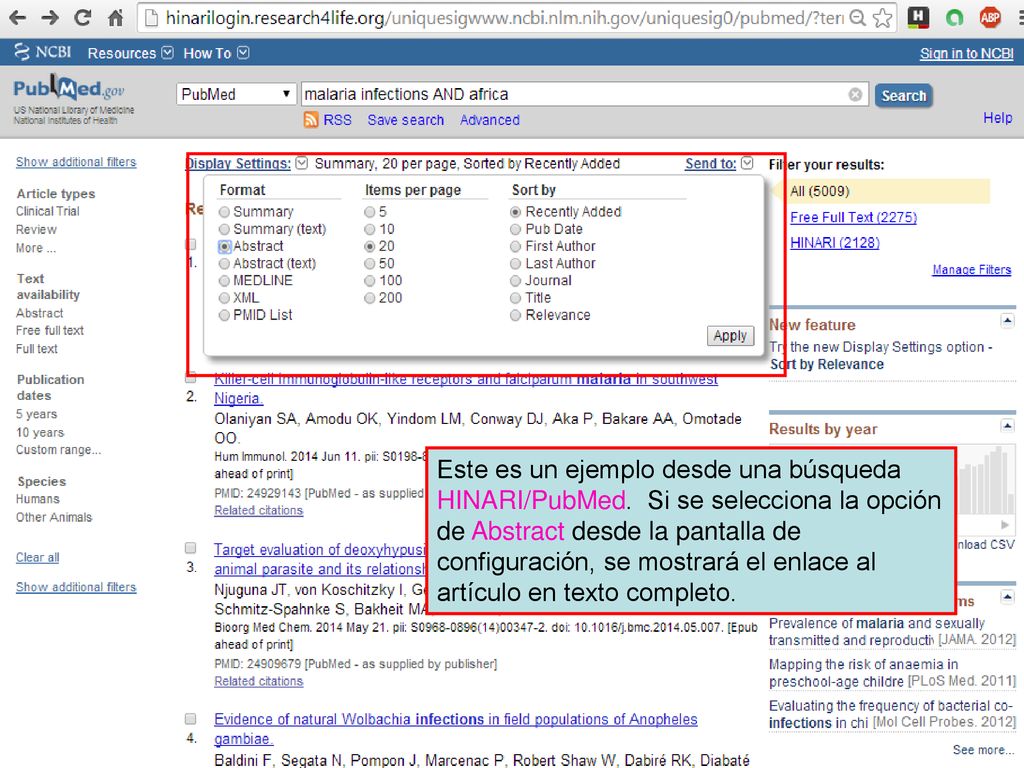This screenshot has width=1024, height=768.
Task: Click the top Show additional filters link
Action: [x=76, y=162]
